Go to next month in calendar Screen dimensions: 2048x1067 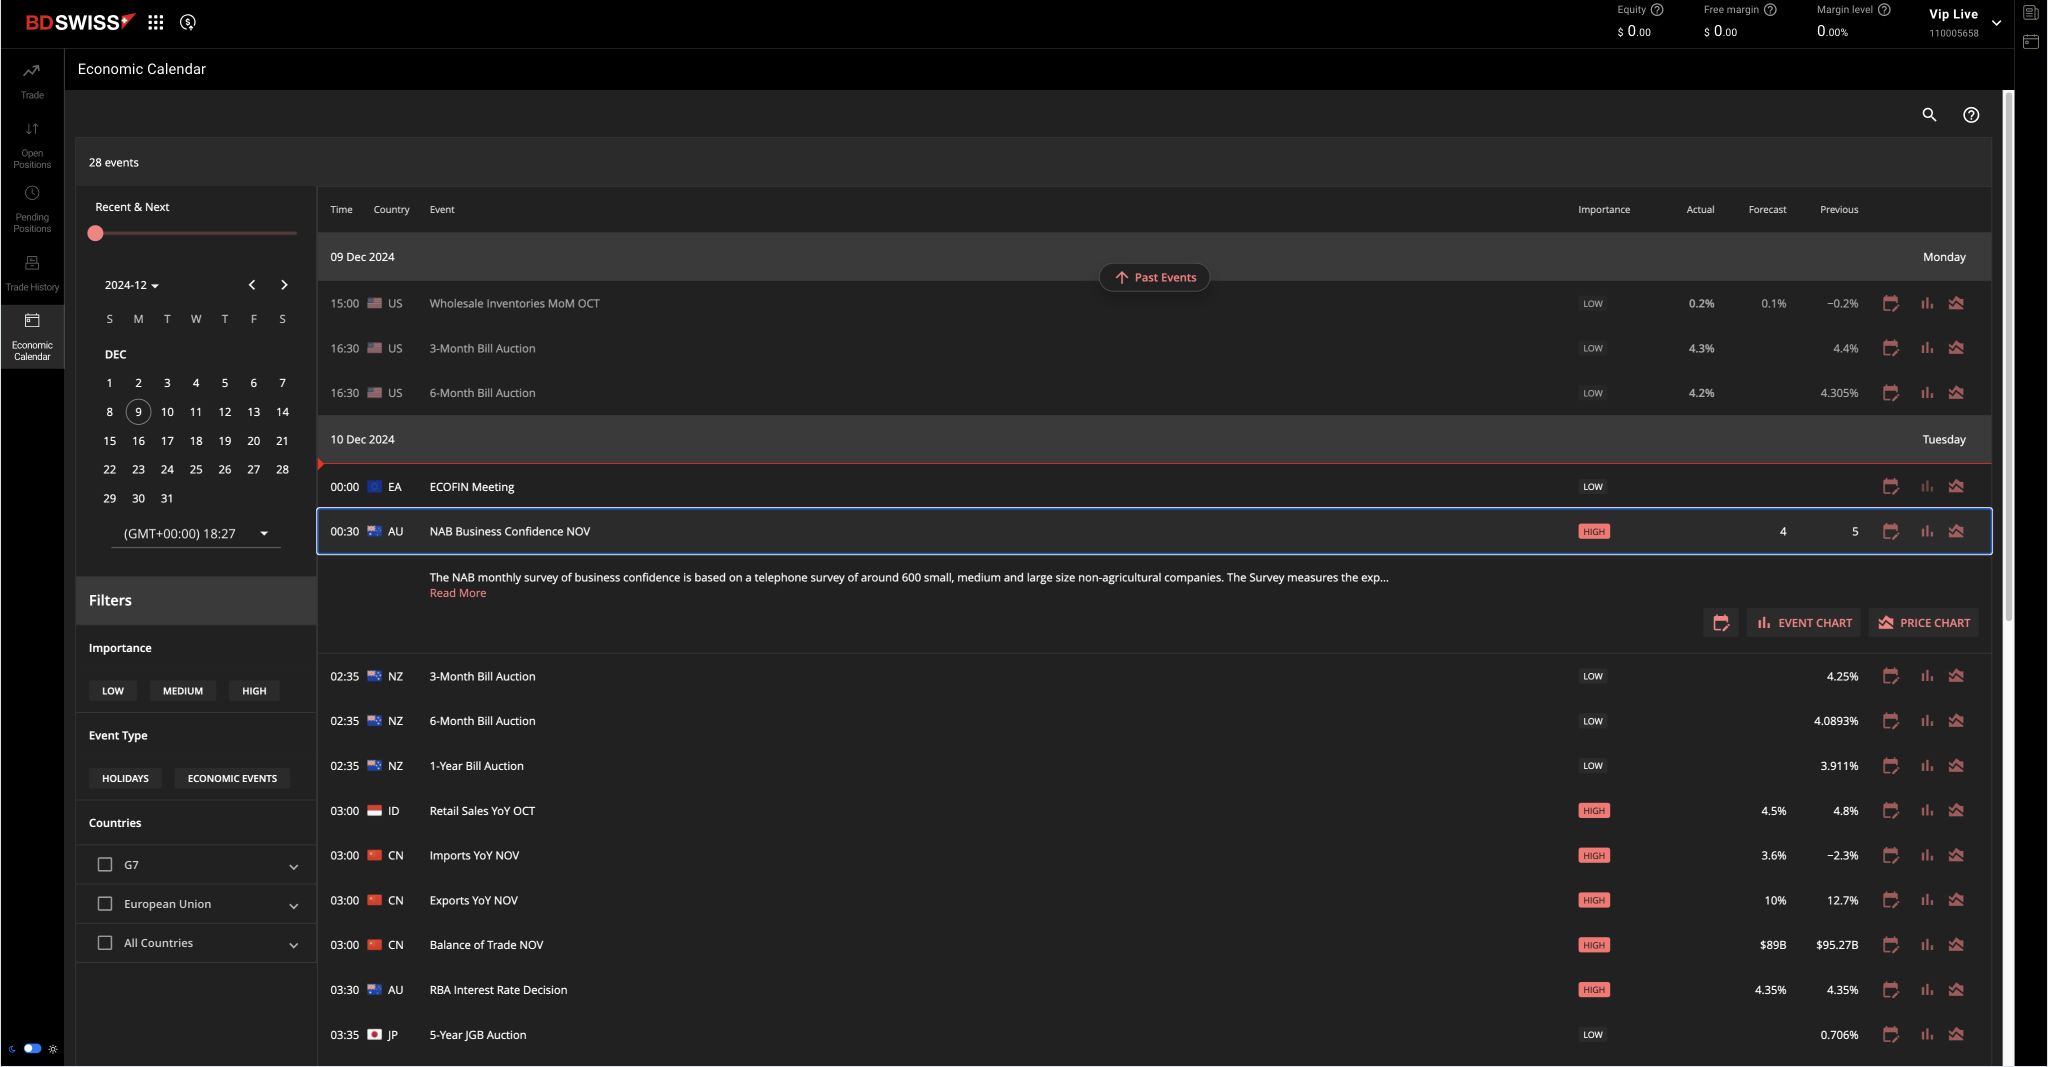(284, 285)
